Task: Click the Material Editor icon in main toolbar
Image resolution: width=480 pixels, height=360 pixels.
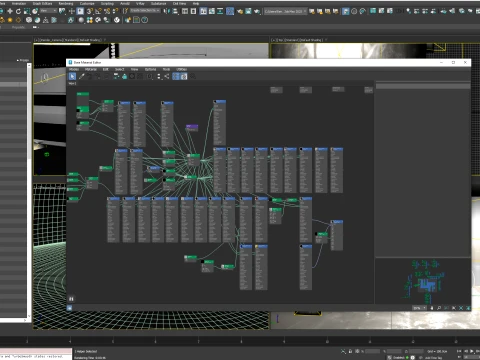Action: point(230,11)
